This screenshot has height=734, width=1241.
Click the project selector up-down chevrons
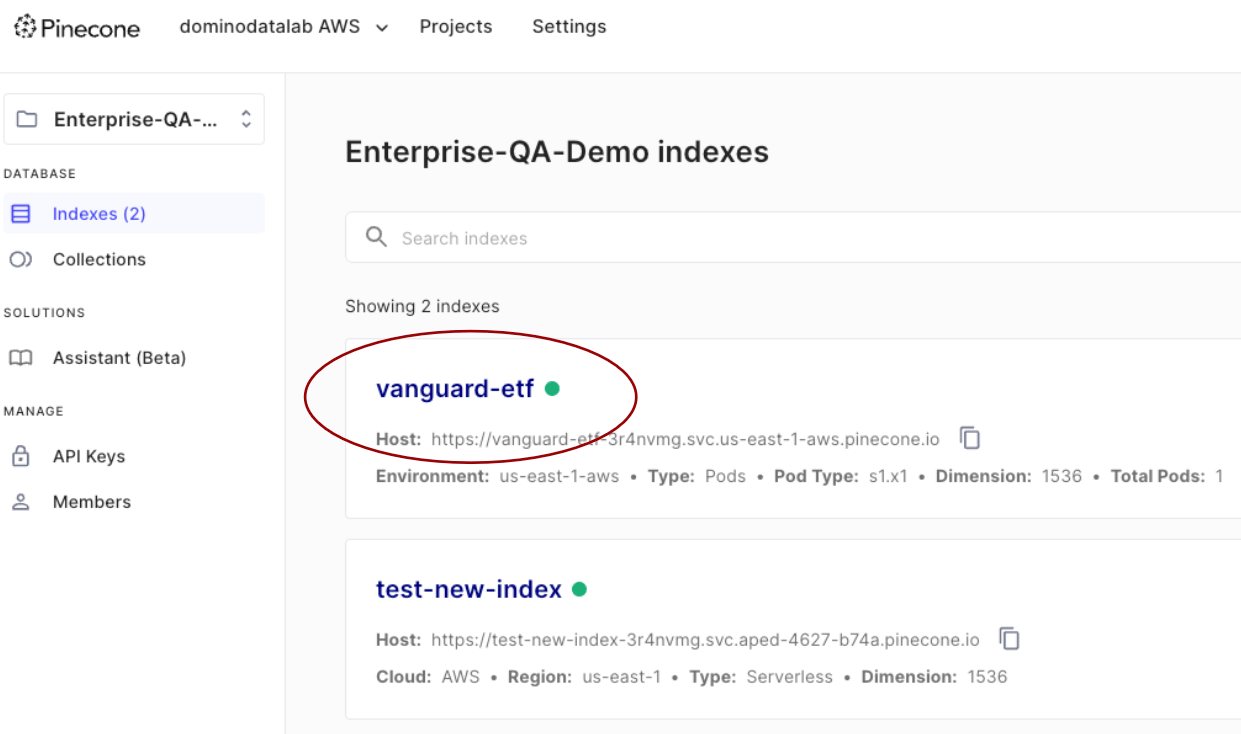[x=246, y=119]
